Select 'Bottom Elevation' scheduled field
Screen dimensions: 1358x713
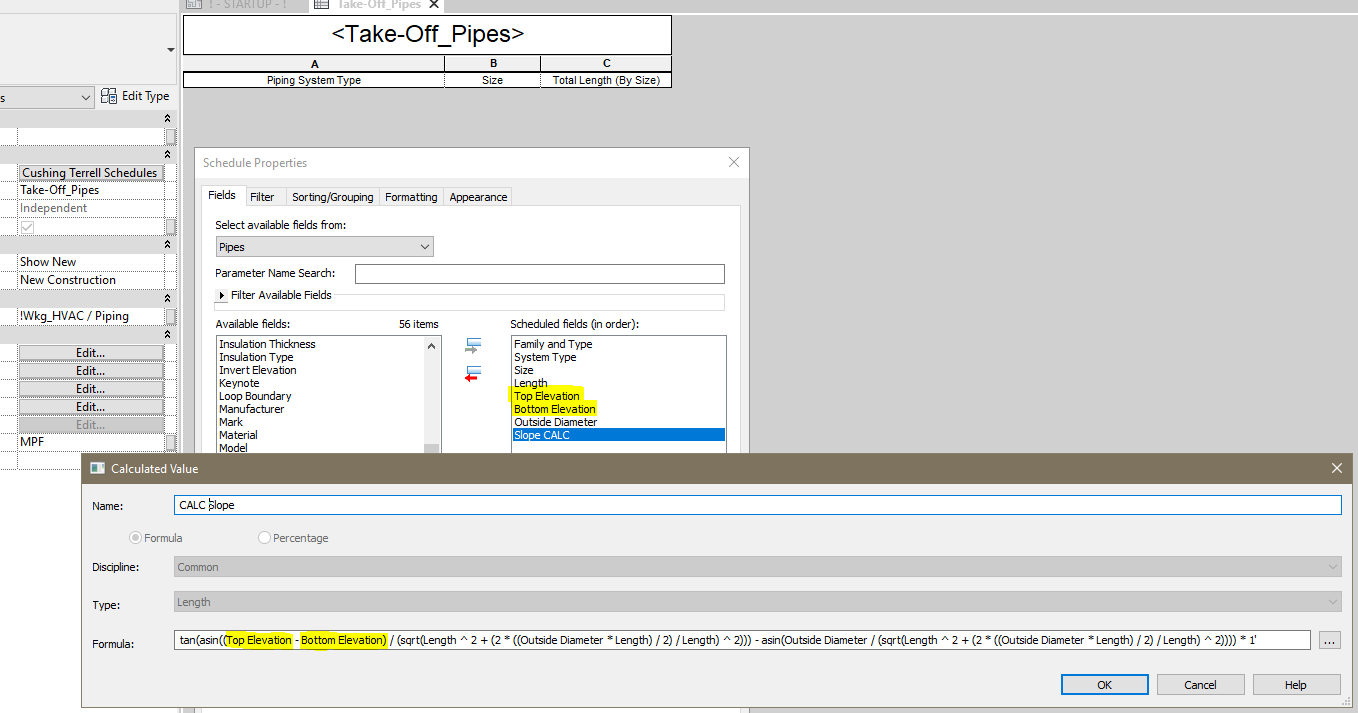point(555,409)
